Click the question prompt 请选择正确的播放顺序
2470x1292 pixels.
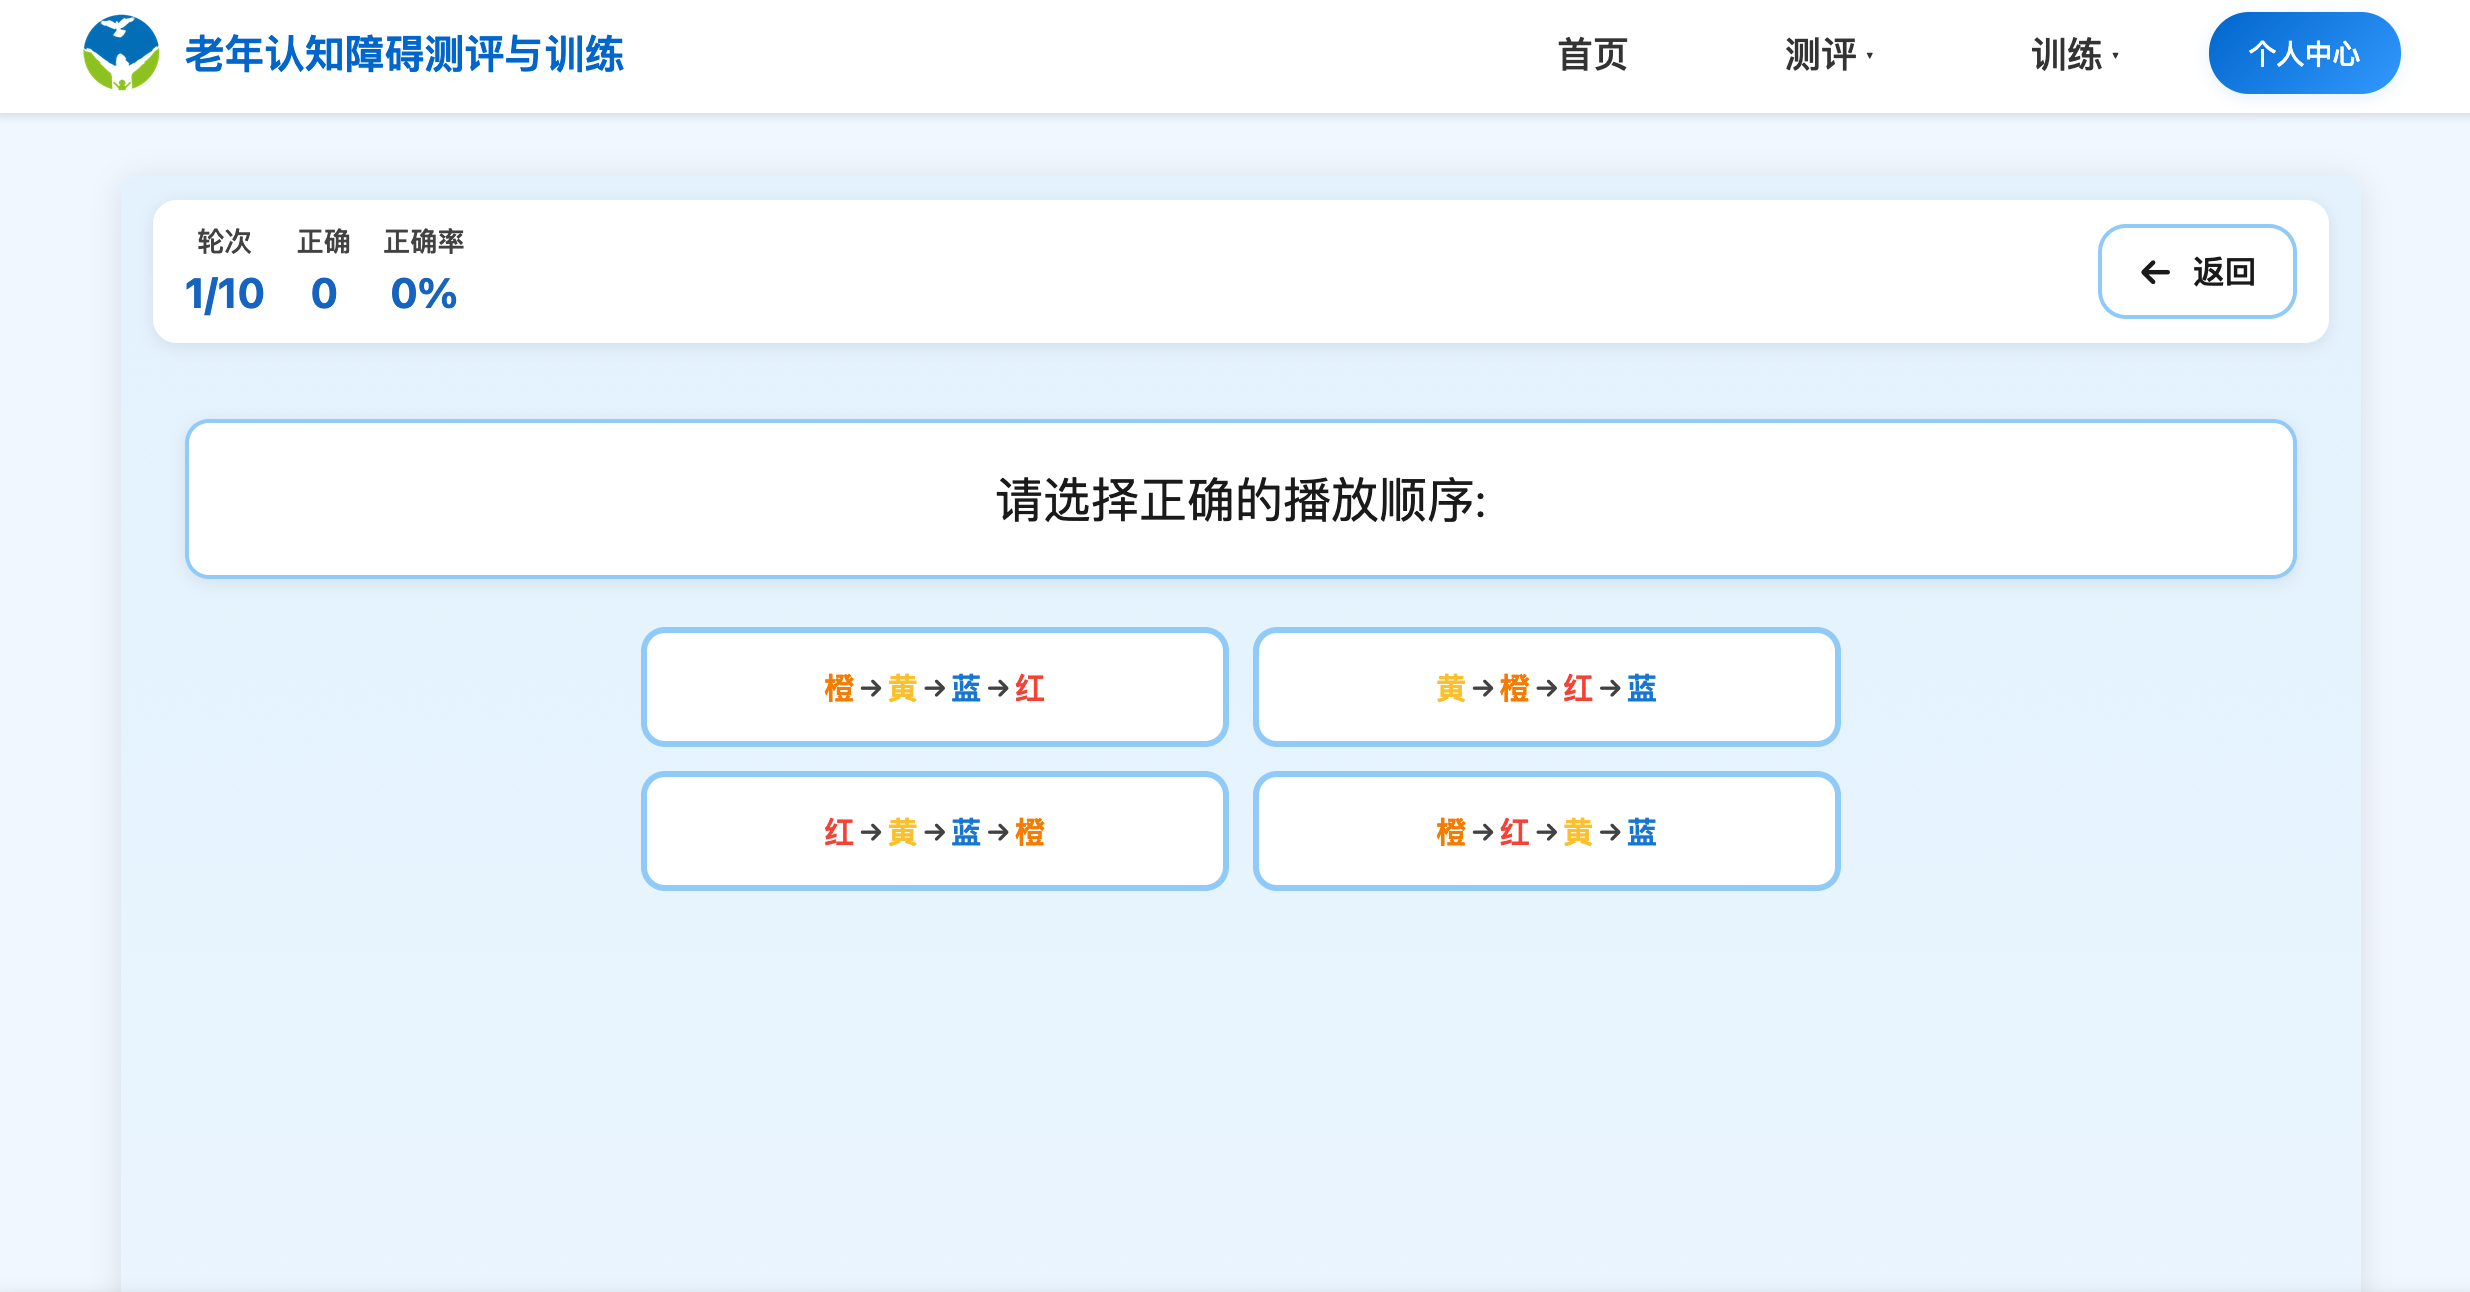tap(1238, 500)
